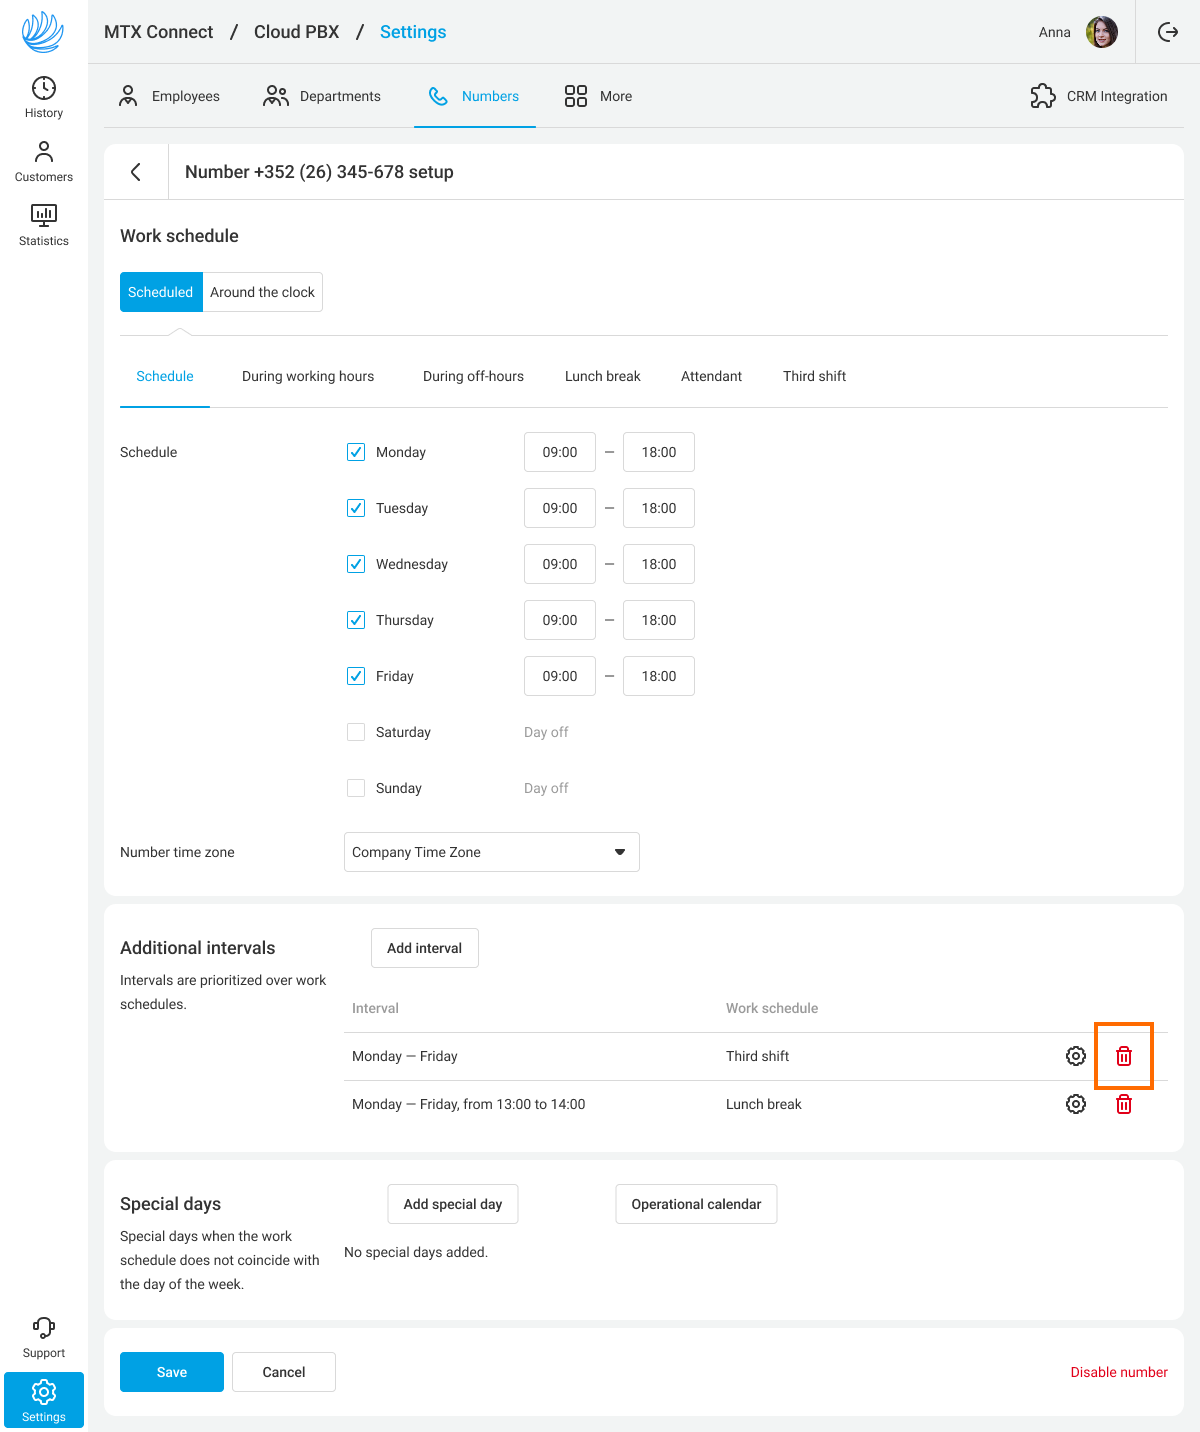This screenshot has width=1200, height=1432.
Task: Enable the Sunday checkbox
Action: 356,788
